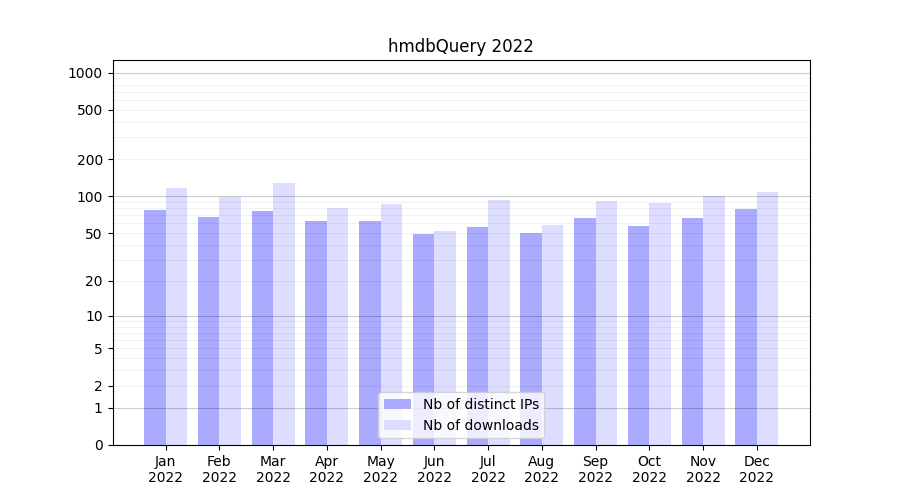Click the Nb of downloads legend swatch
The width and height of the screenshot is (900, 500).
(x=397, y=425)
